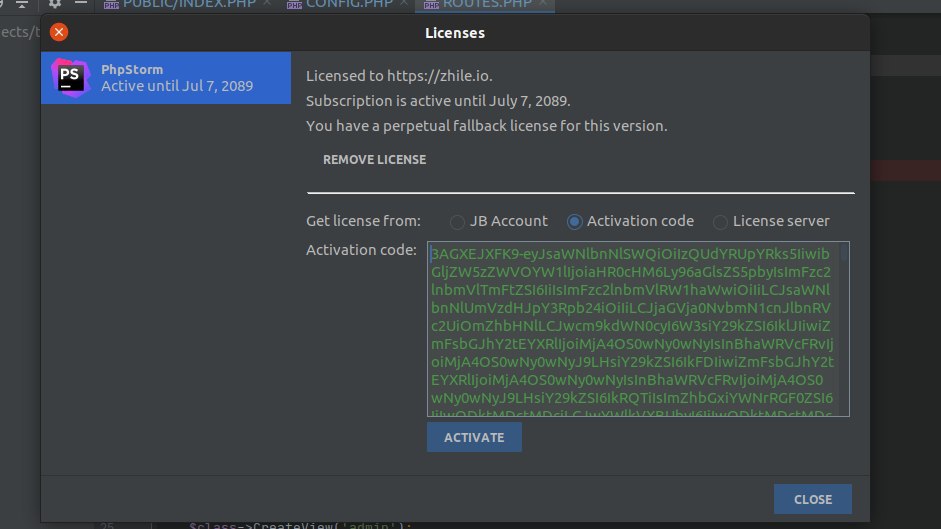Click the 'Activation code:' field label

click(x=361, y=250)
